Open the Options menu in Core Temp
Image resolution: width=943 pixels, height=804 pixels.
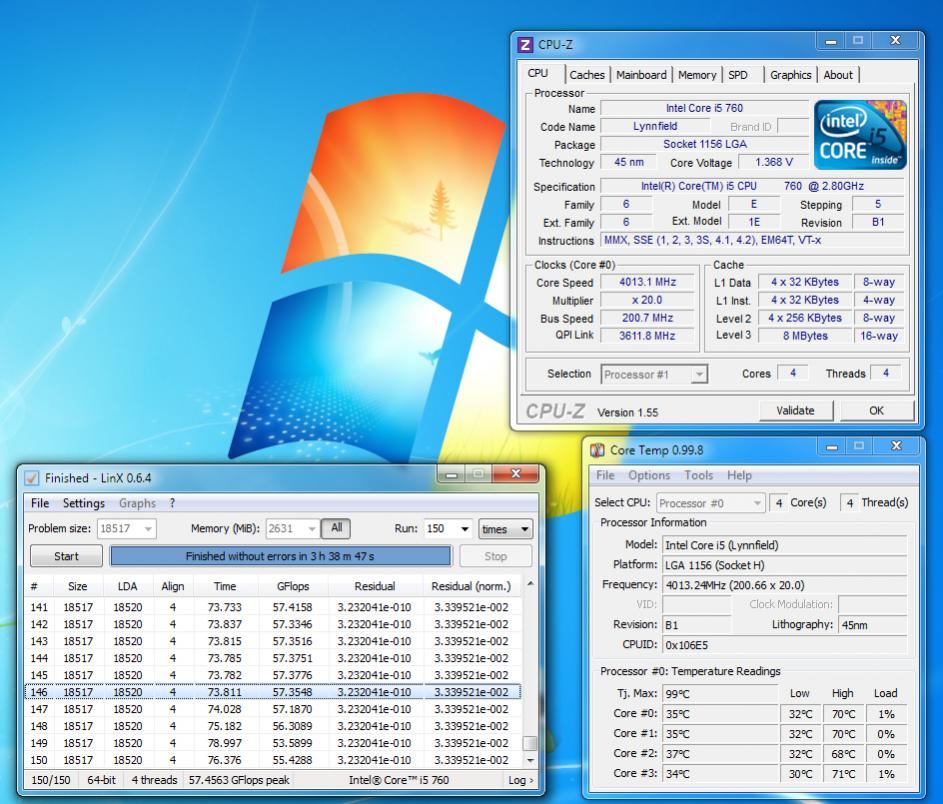[x=649, y=475]
